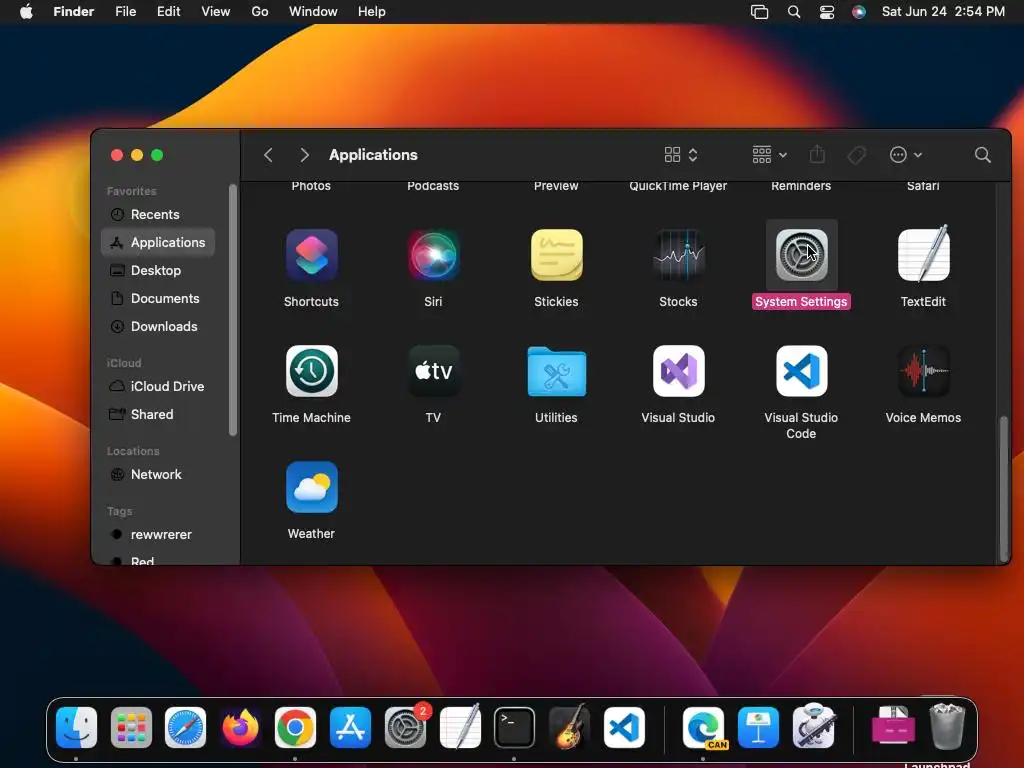Open the App Store from the Dock
Viewport: 1024px width, 768px height.
[350, 728]
